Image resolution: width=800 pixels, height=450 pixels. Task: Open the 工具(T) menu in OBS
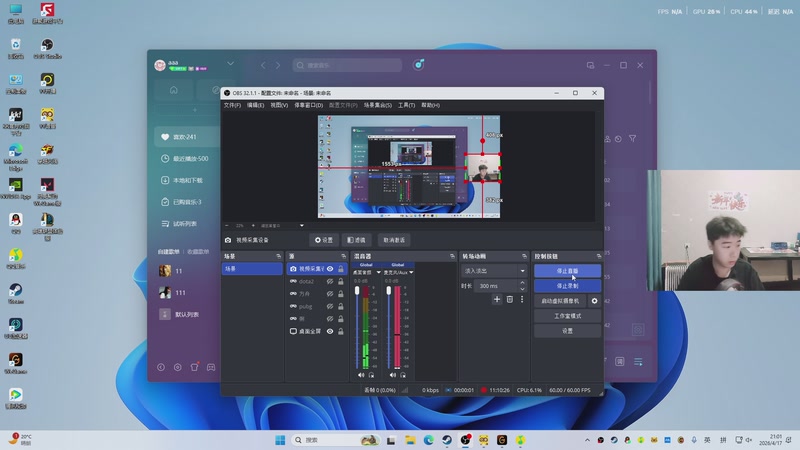406,105
